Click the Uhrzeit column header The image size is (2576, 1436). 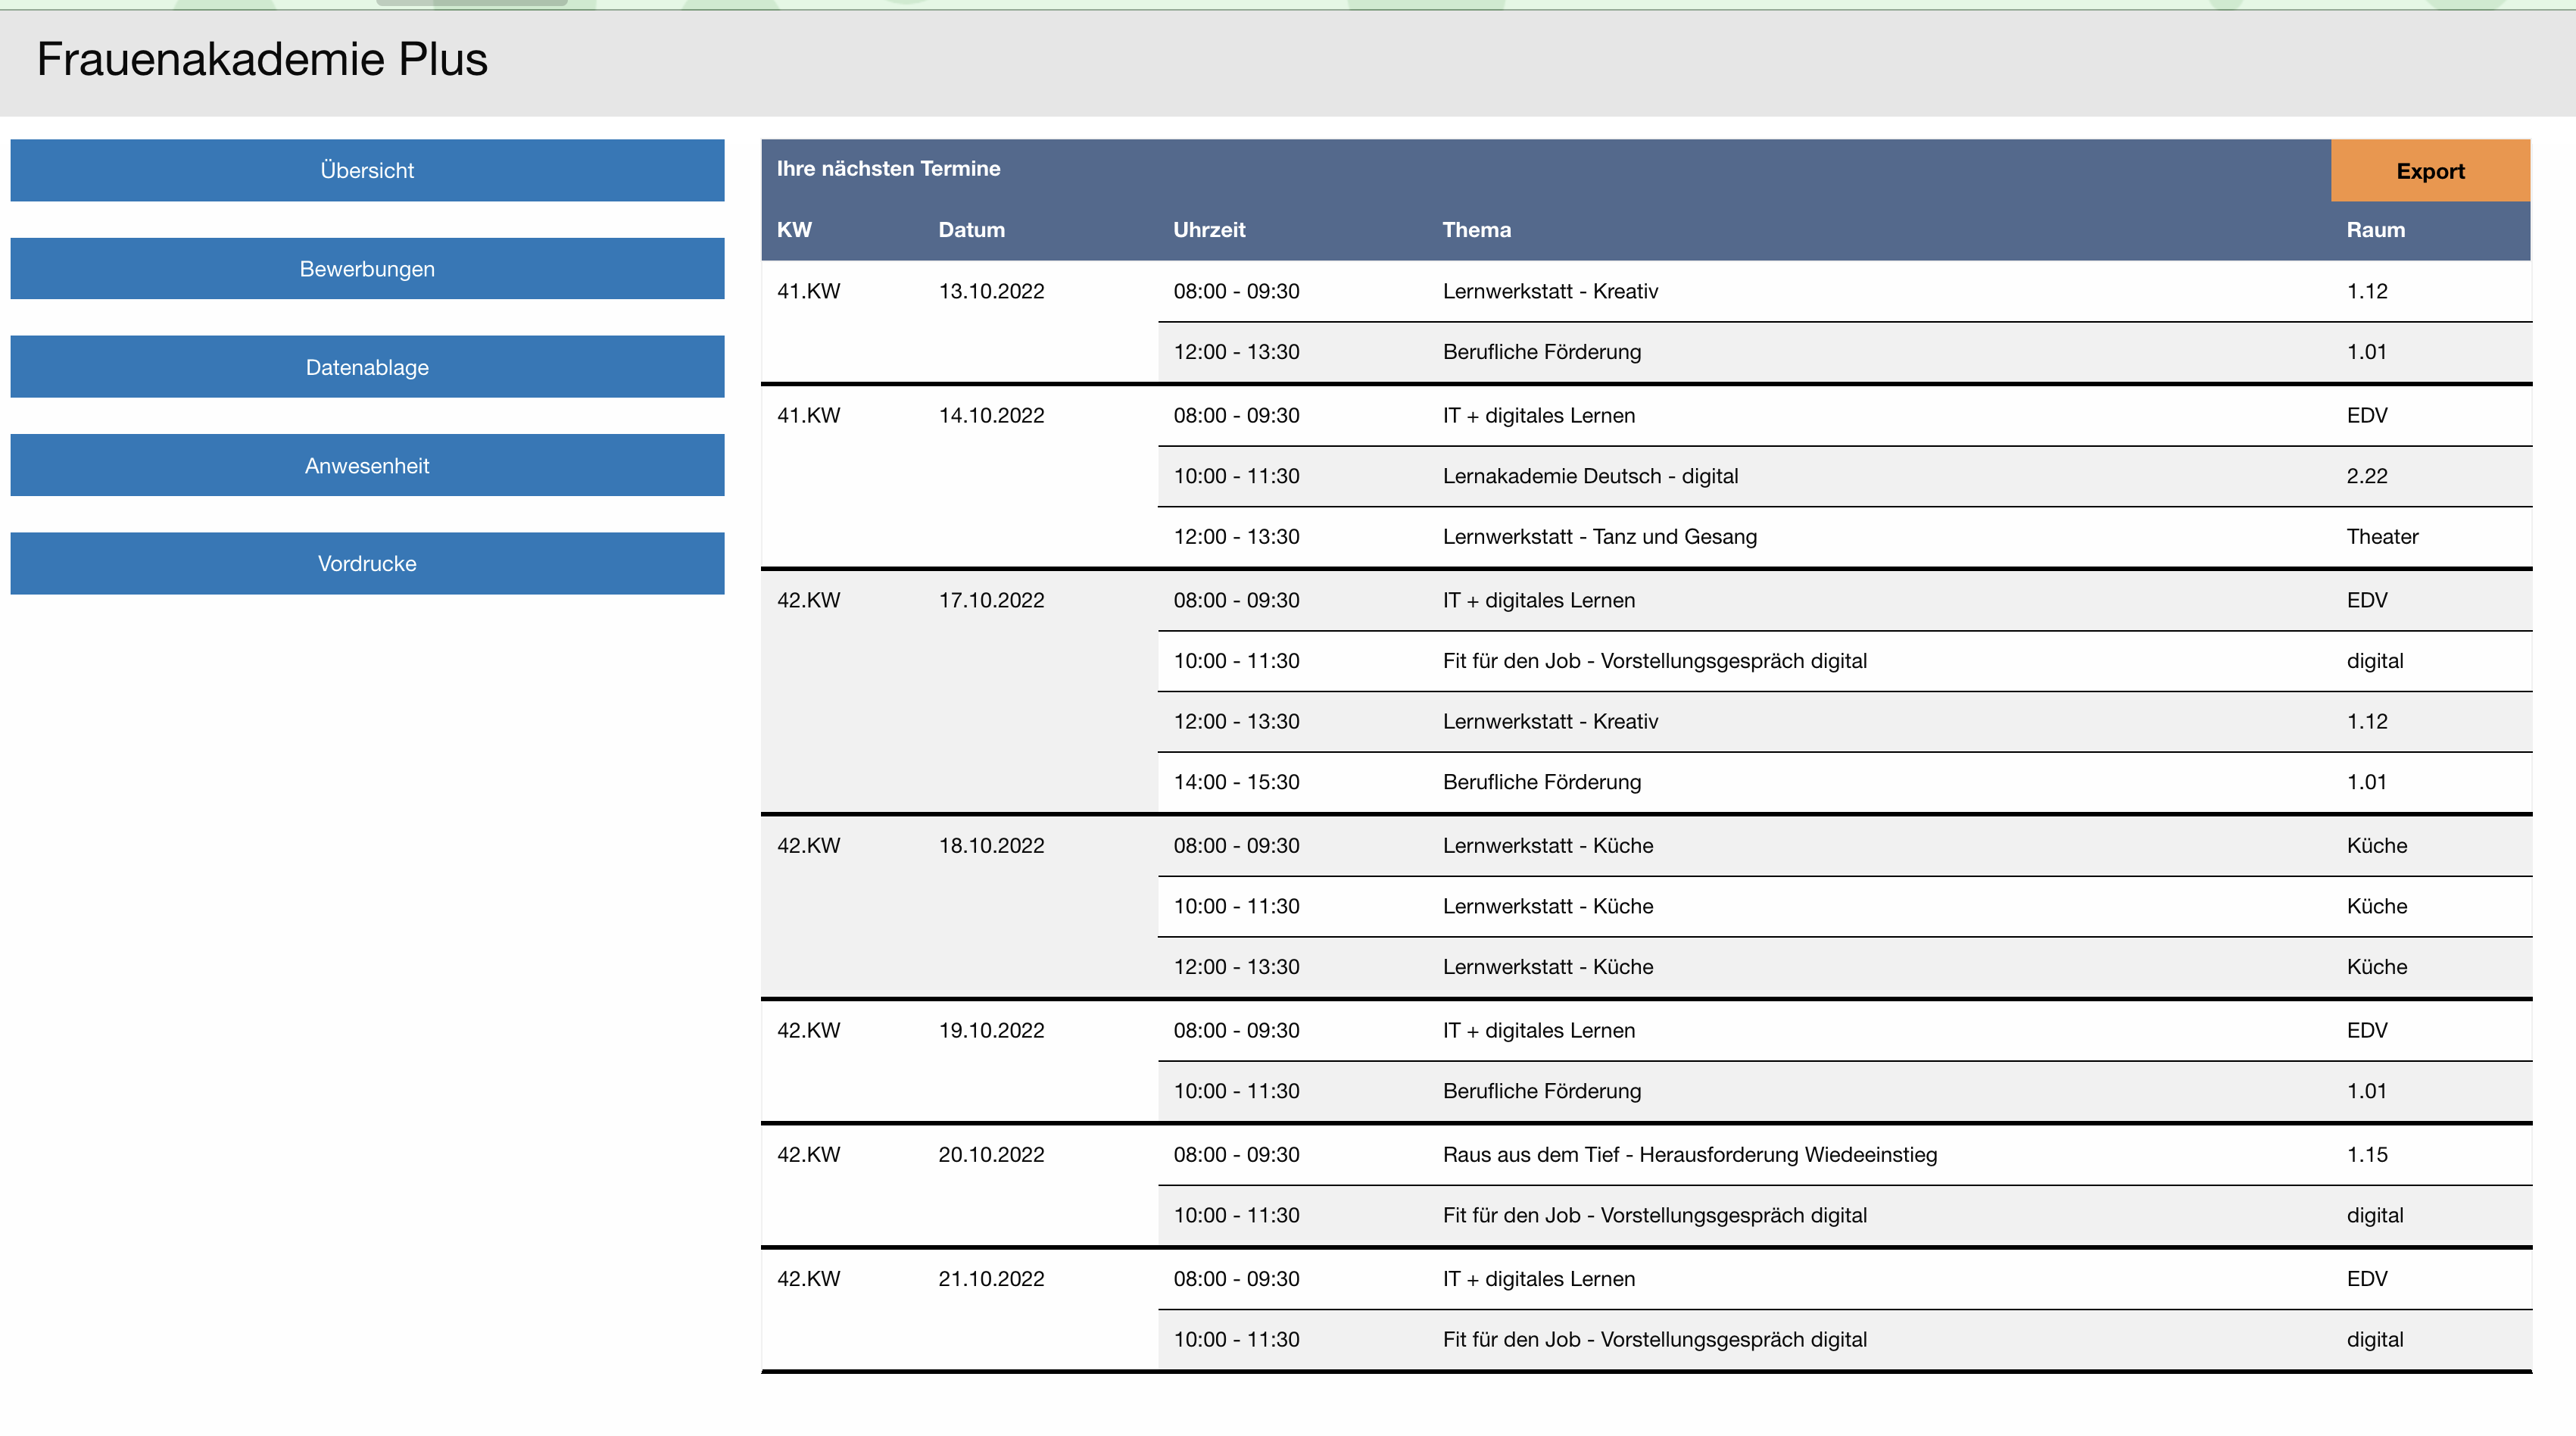click(x=1209, y=229)
